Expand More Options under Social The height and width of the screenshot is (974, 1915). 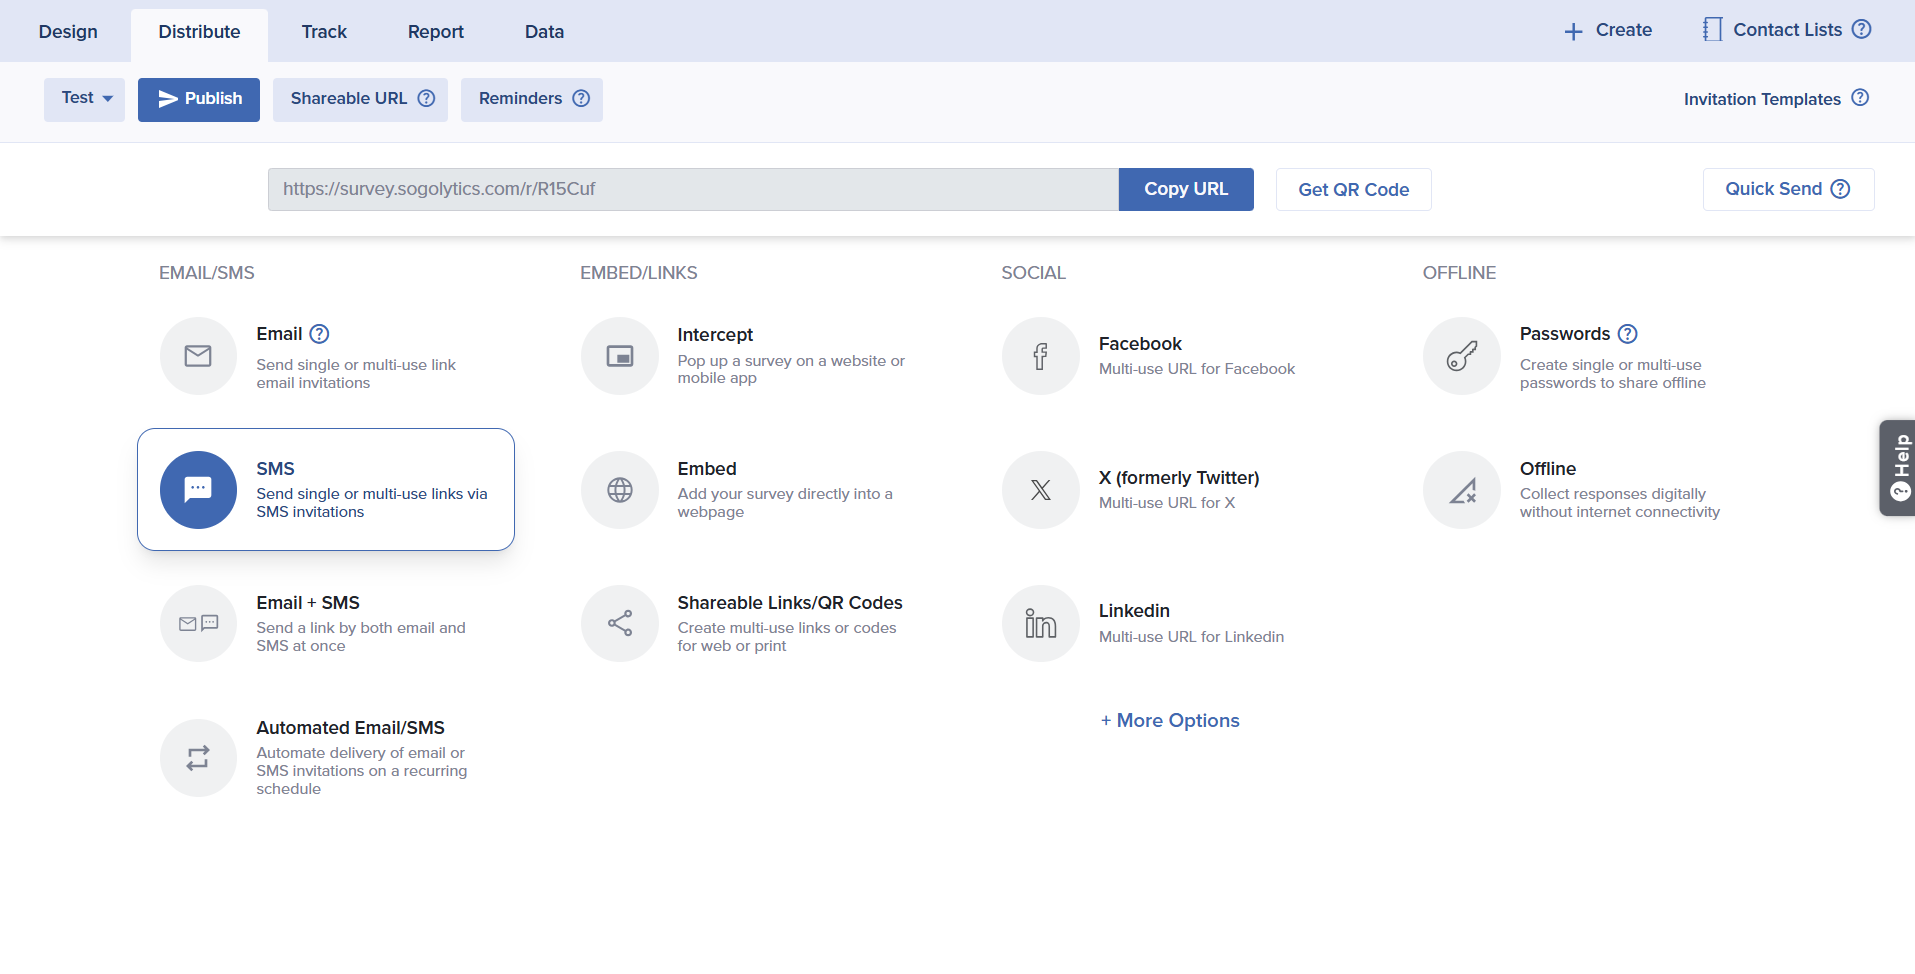[1170, 721]
